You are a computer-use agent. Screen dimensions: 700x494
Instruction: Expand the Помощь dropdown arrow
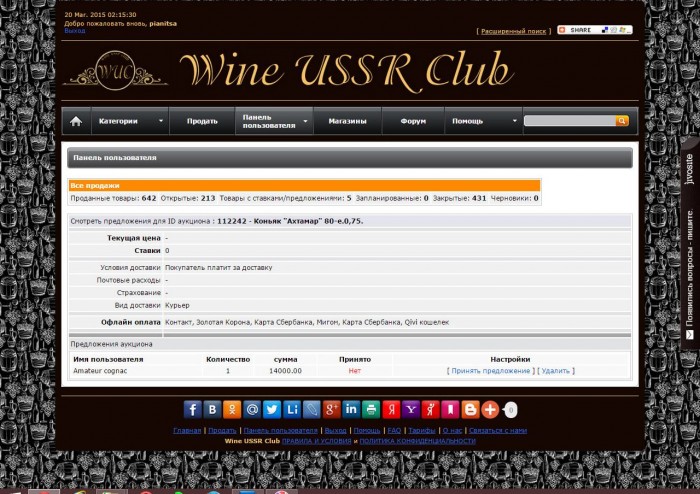click(x=514, y=121)
